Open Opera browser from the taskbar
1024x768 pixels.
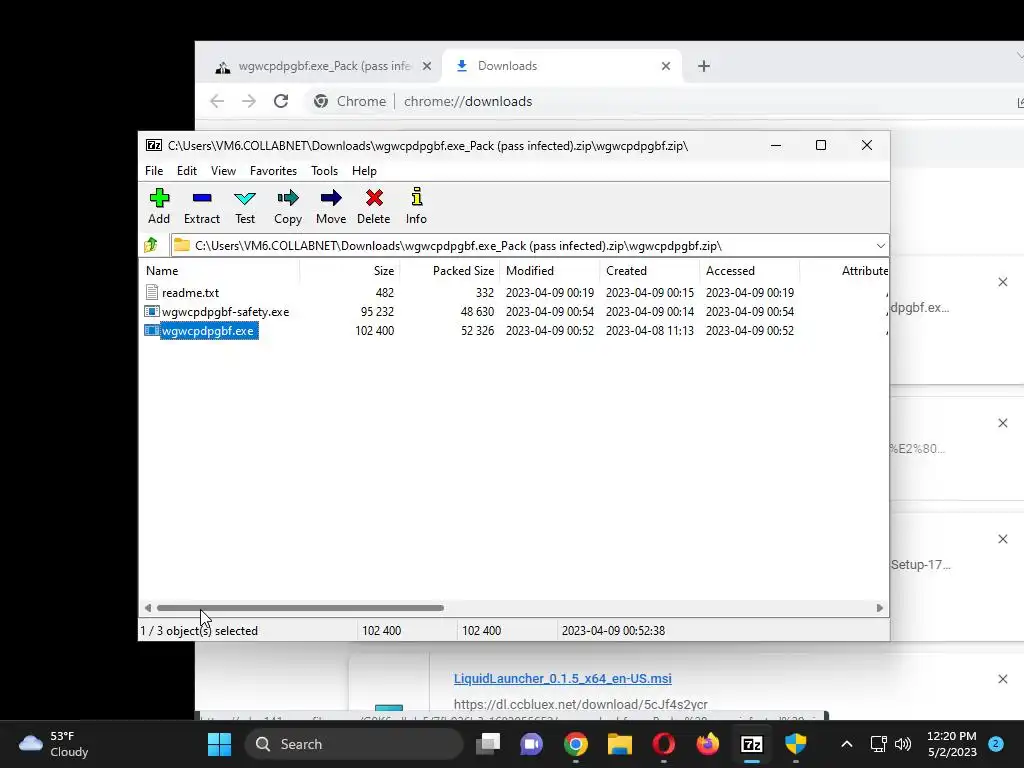pos(664,744)
